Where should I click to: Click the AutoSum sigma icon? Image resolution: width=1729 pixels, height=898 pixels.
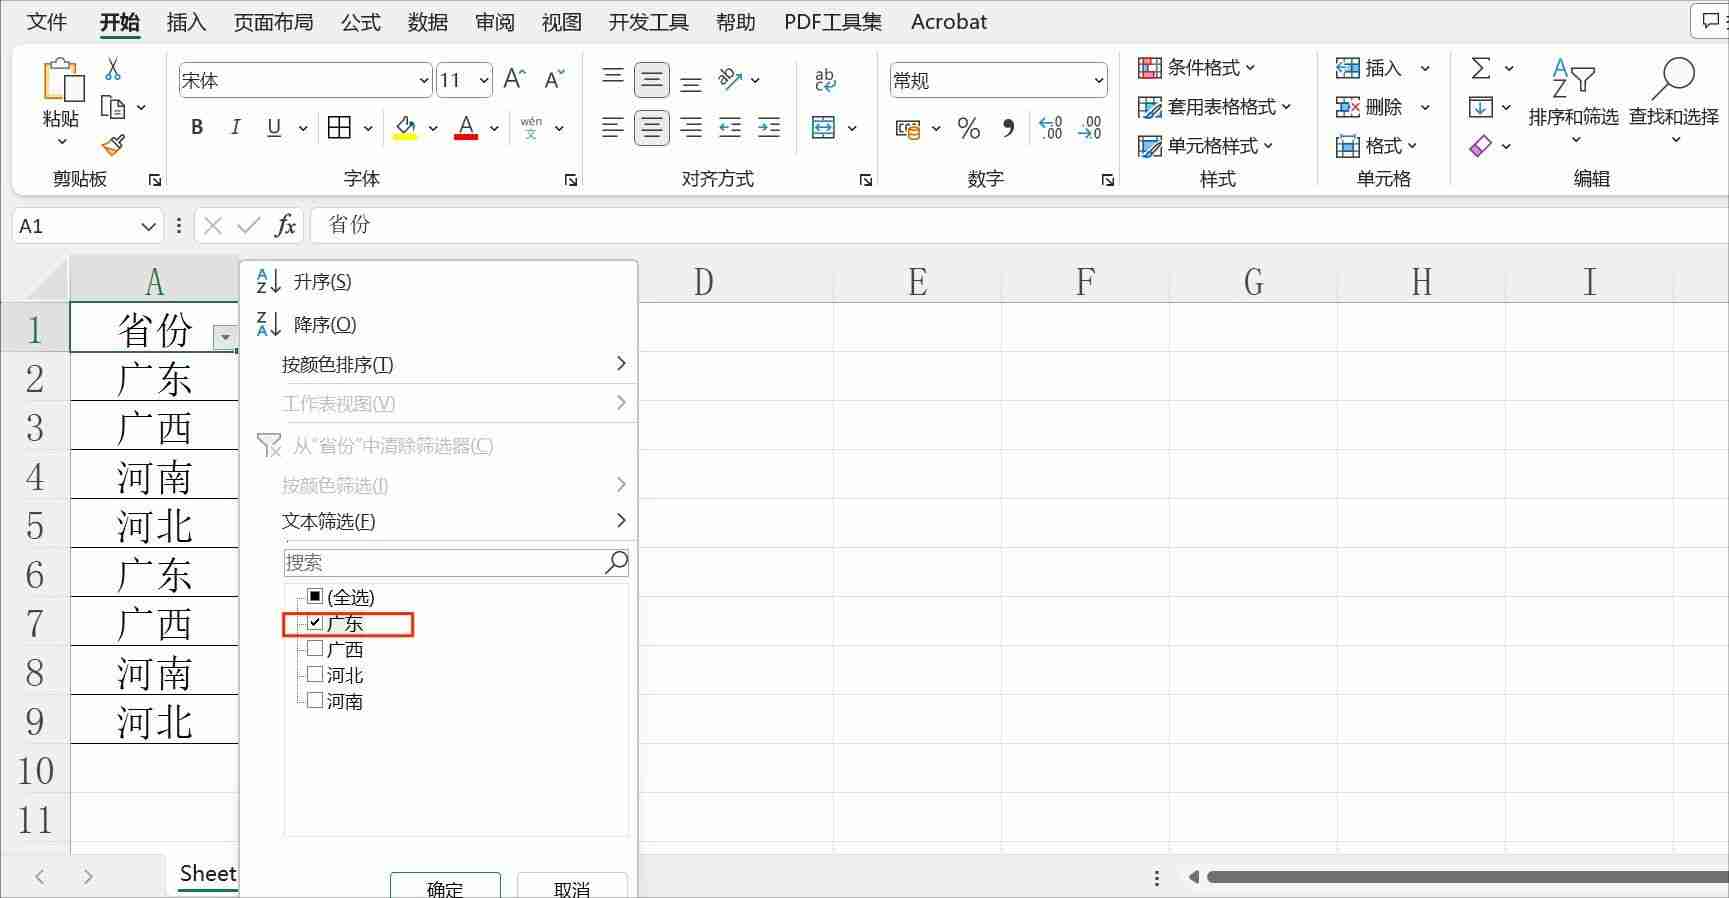(1481, 68)
